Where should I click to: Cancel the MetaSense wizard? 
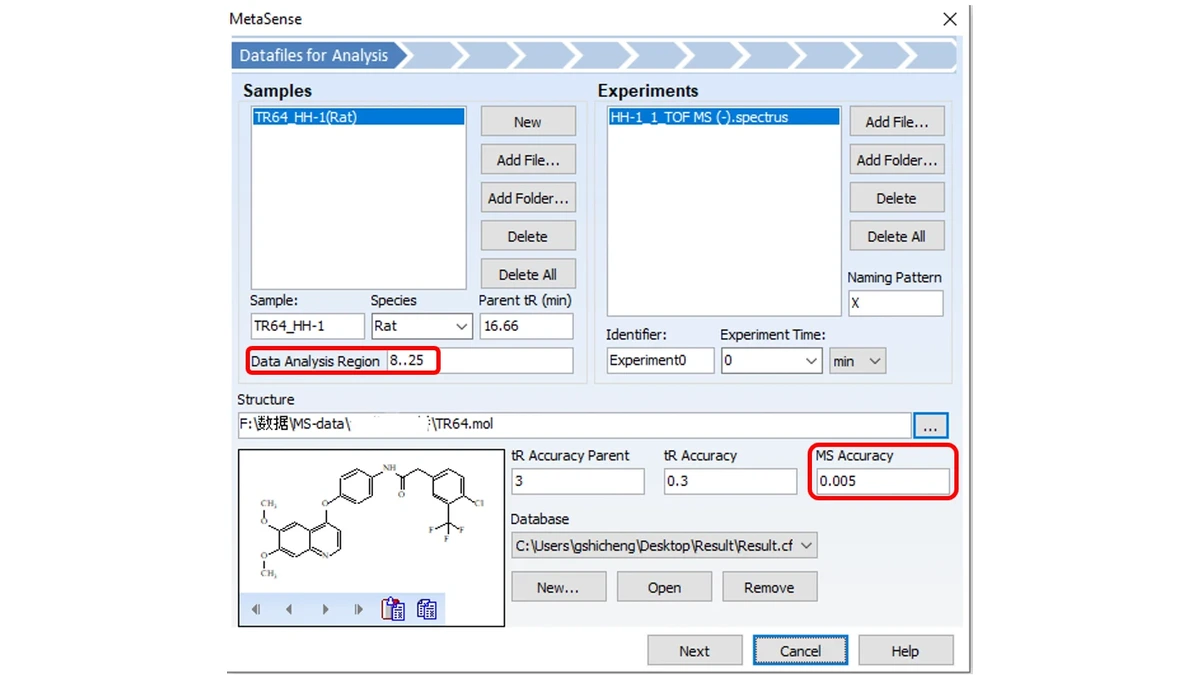pos(800,650)
